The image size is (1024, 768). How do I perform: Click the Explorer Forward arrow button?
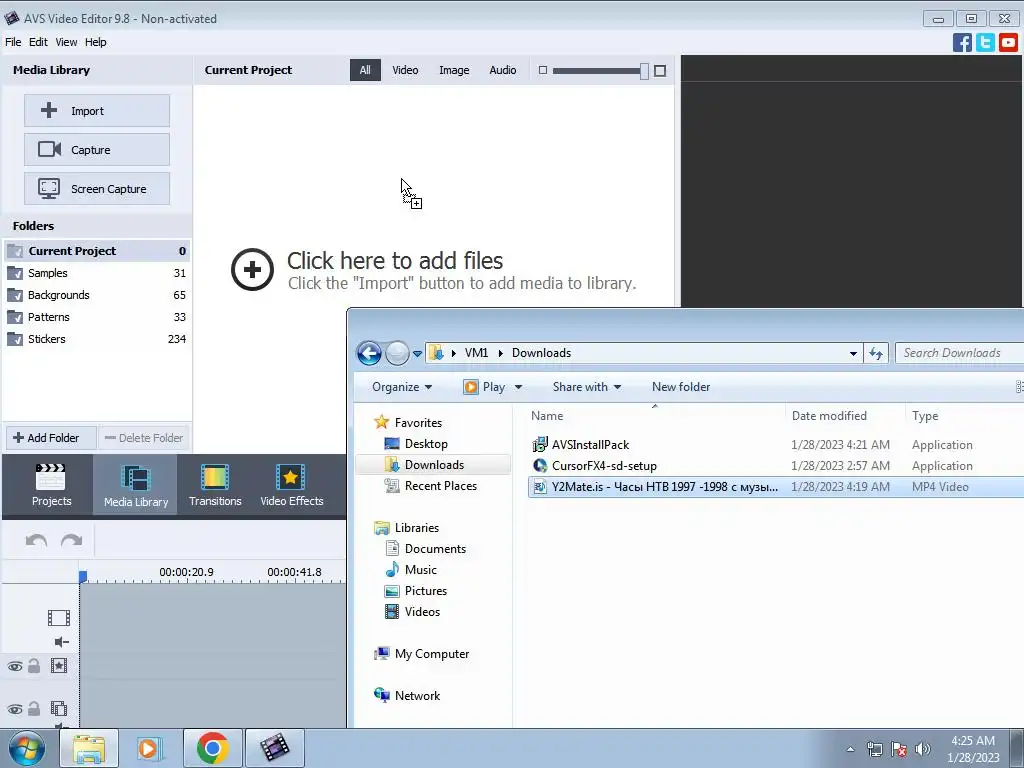[x=397, y=353]
